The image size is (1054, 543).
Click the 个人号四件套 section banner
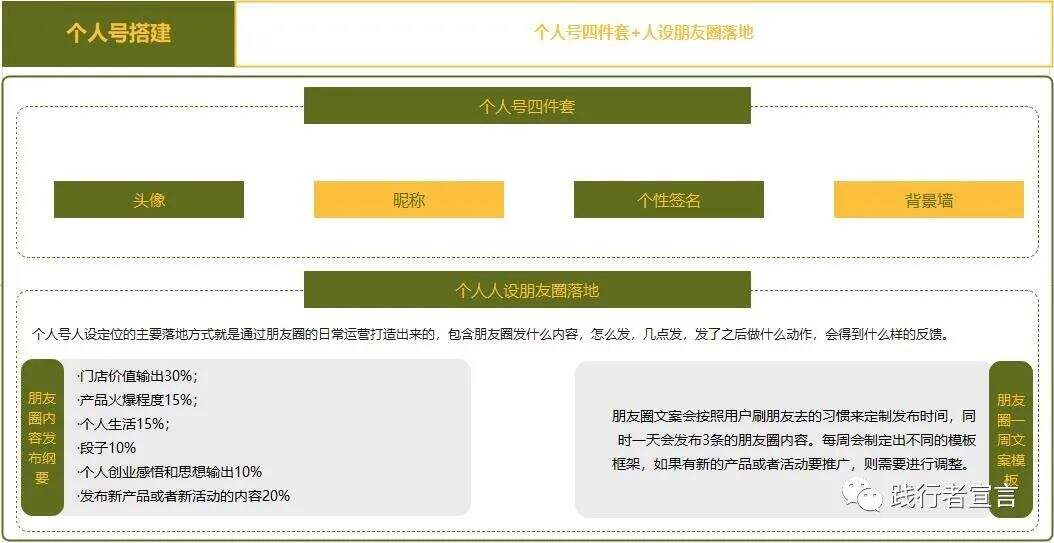click(527, 106)
